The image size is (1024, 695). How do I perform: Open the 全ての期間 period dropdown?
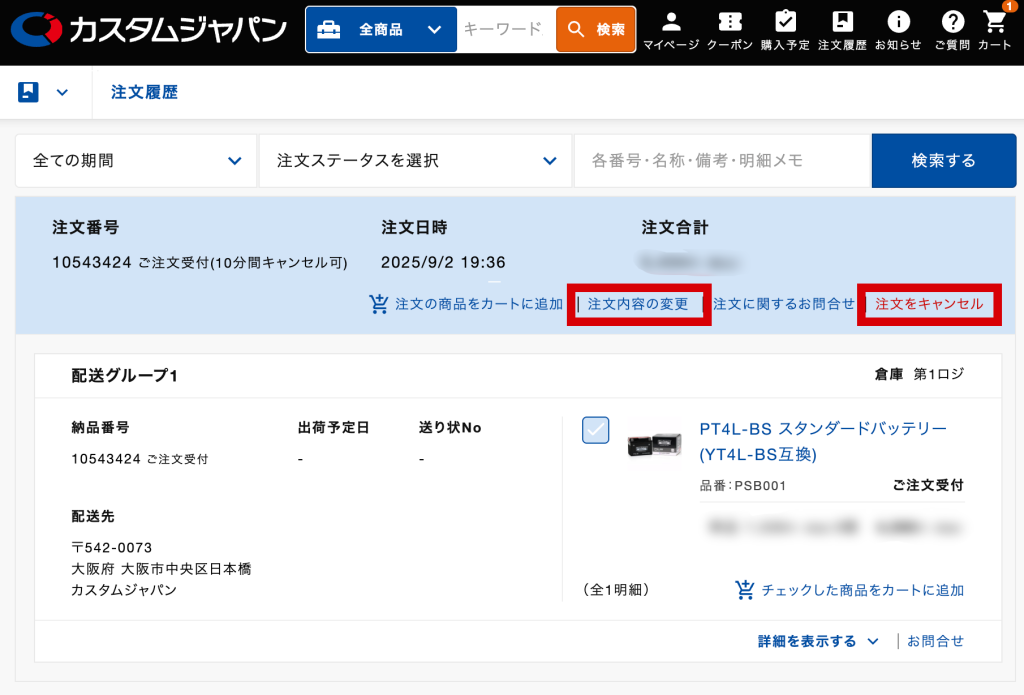(x=136, y=160)
